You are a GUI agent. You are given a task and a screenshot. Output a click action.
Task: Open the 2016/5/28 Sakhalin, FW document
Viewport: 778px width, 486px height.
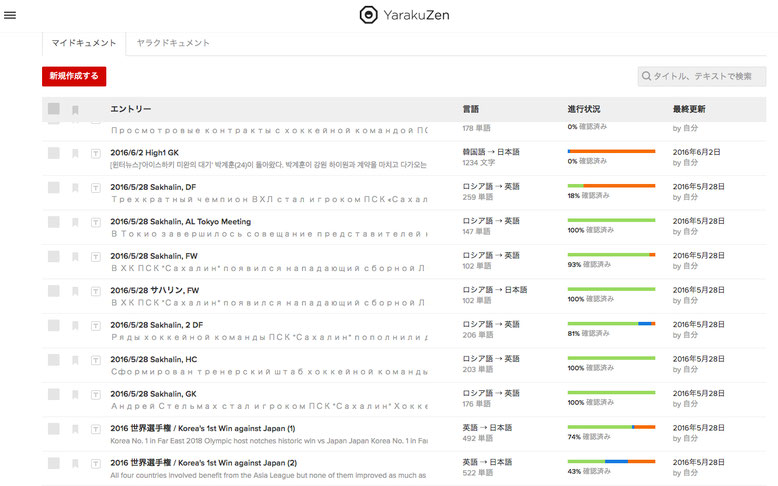[154, 256]
